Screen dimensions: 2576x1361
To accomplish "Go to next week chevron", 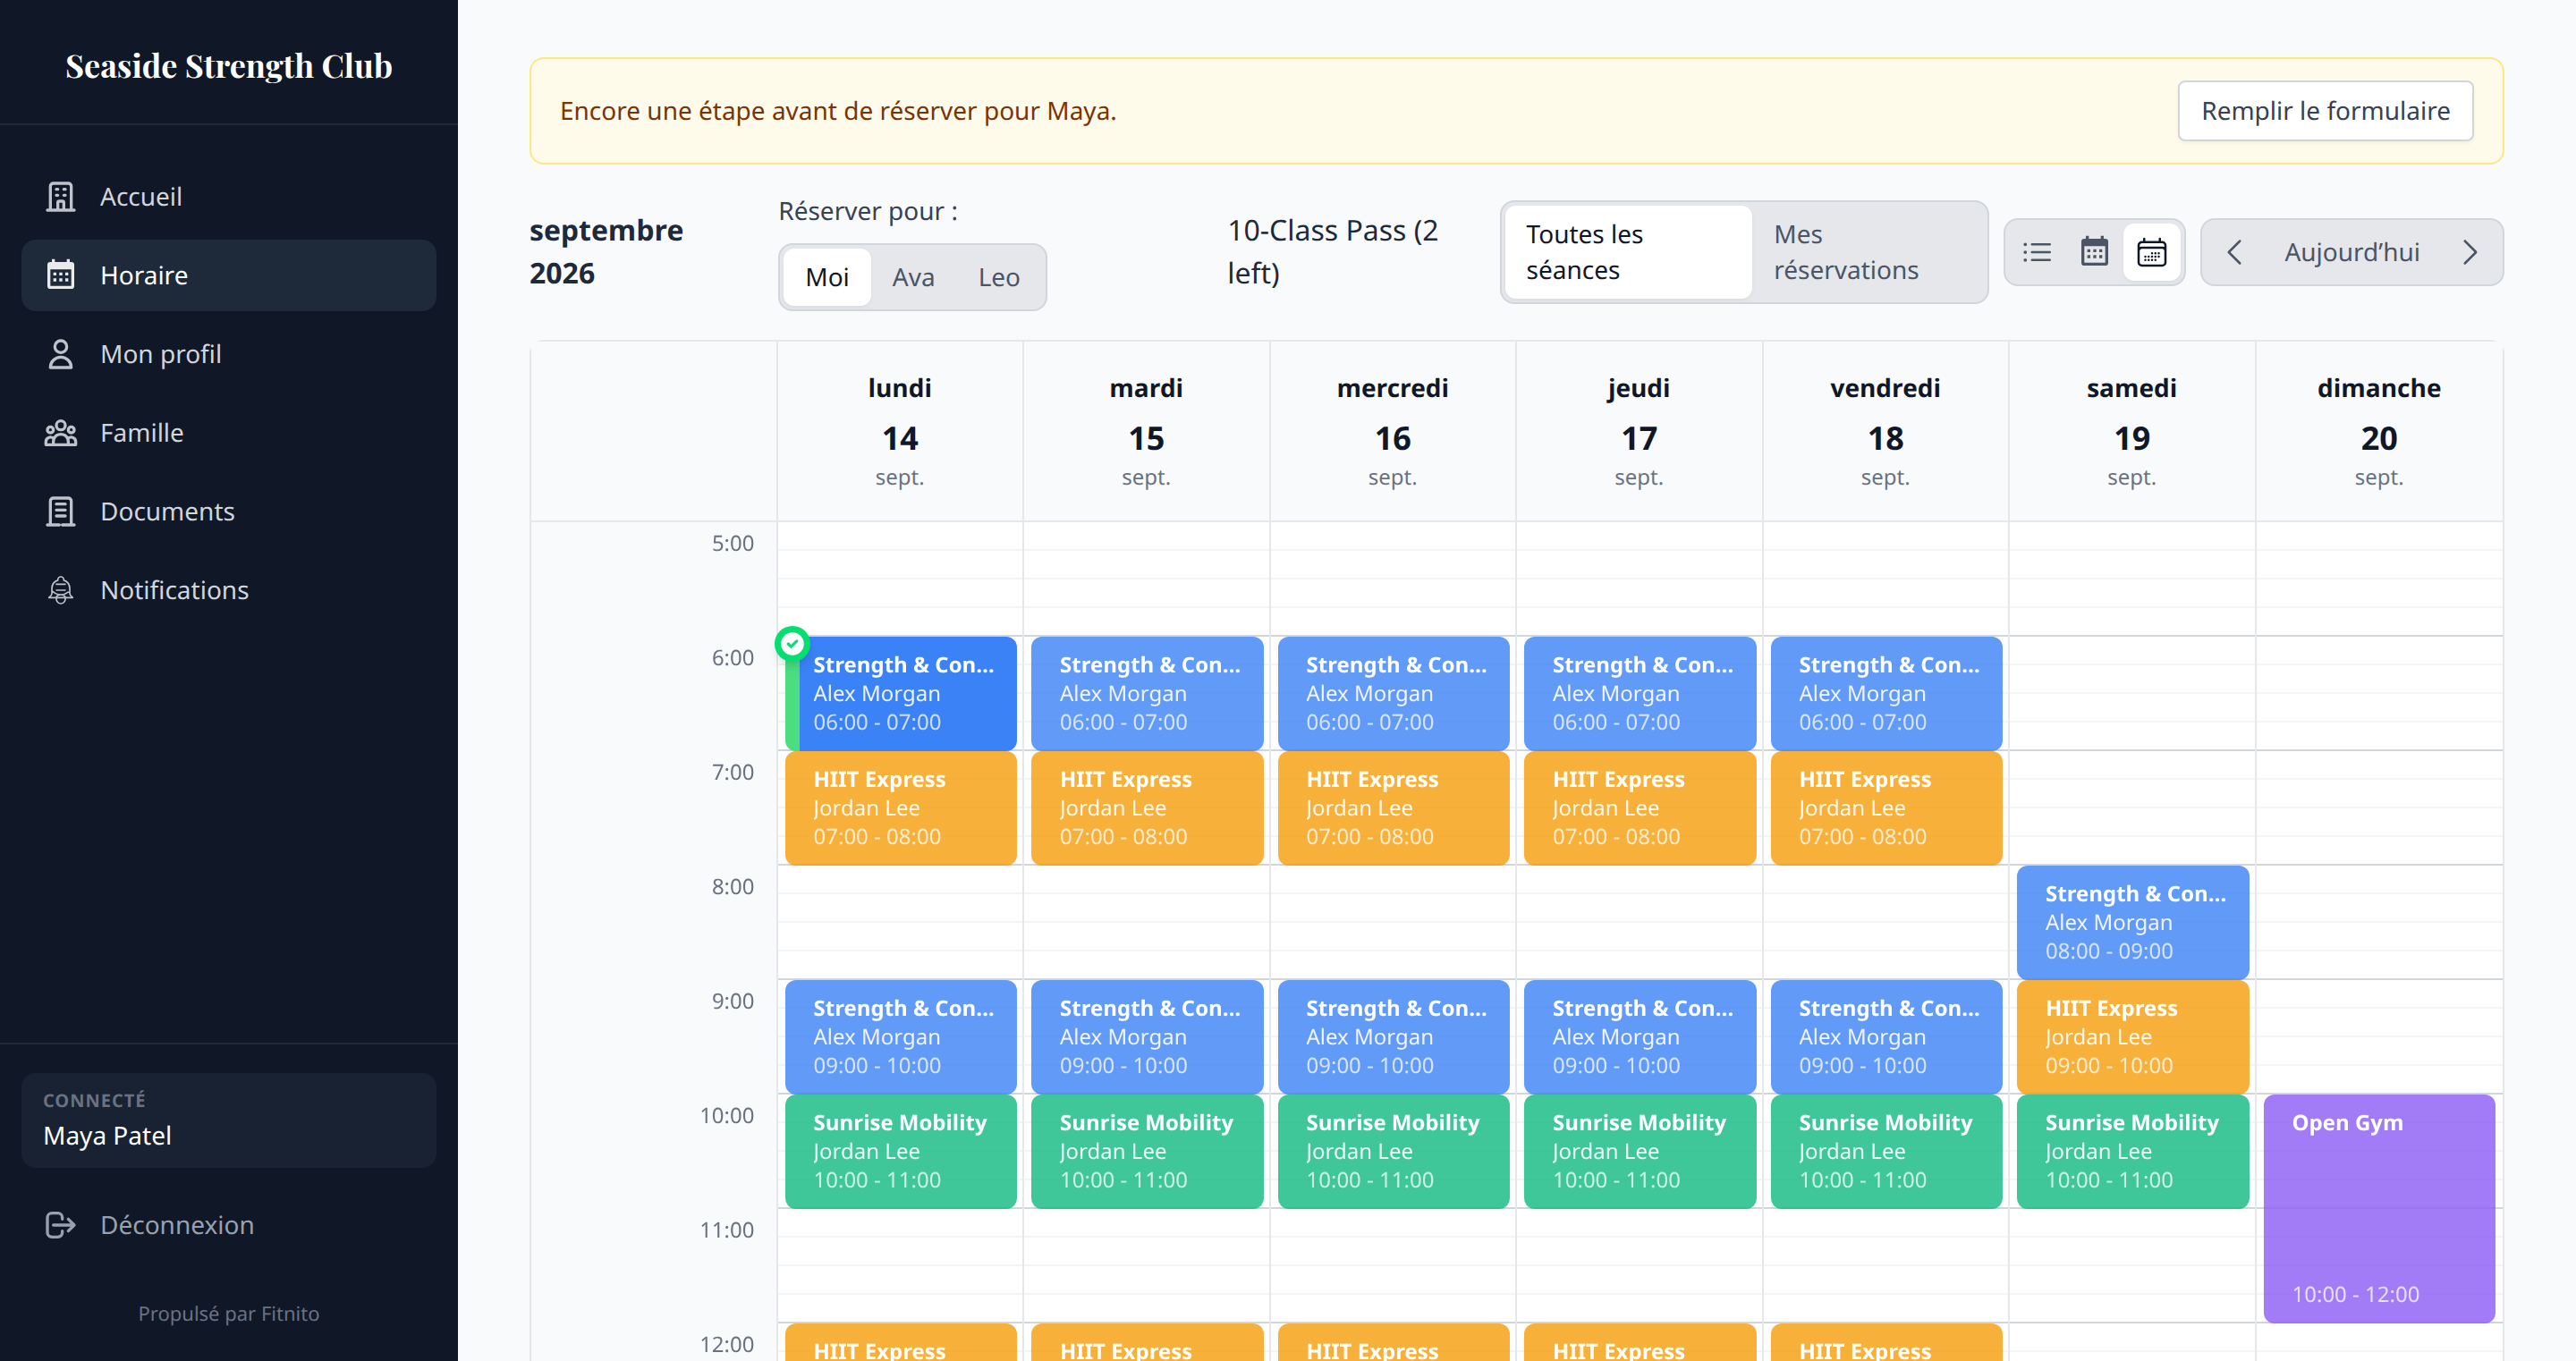I will [x=2470, y=252].
